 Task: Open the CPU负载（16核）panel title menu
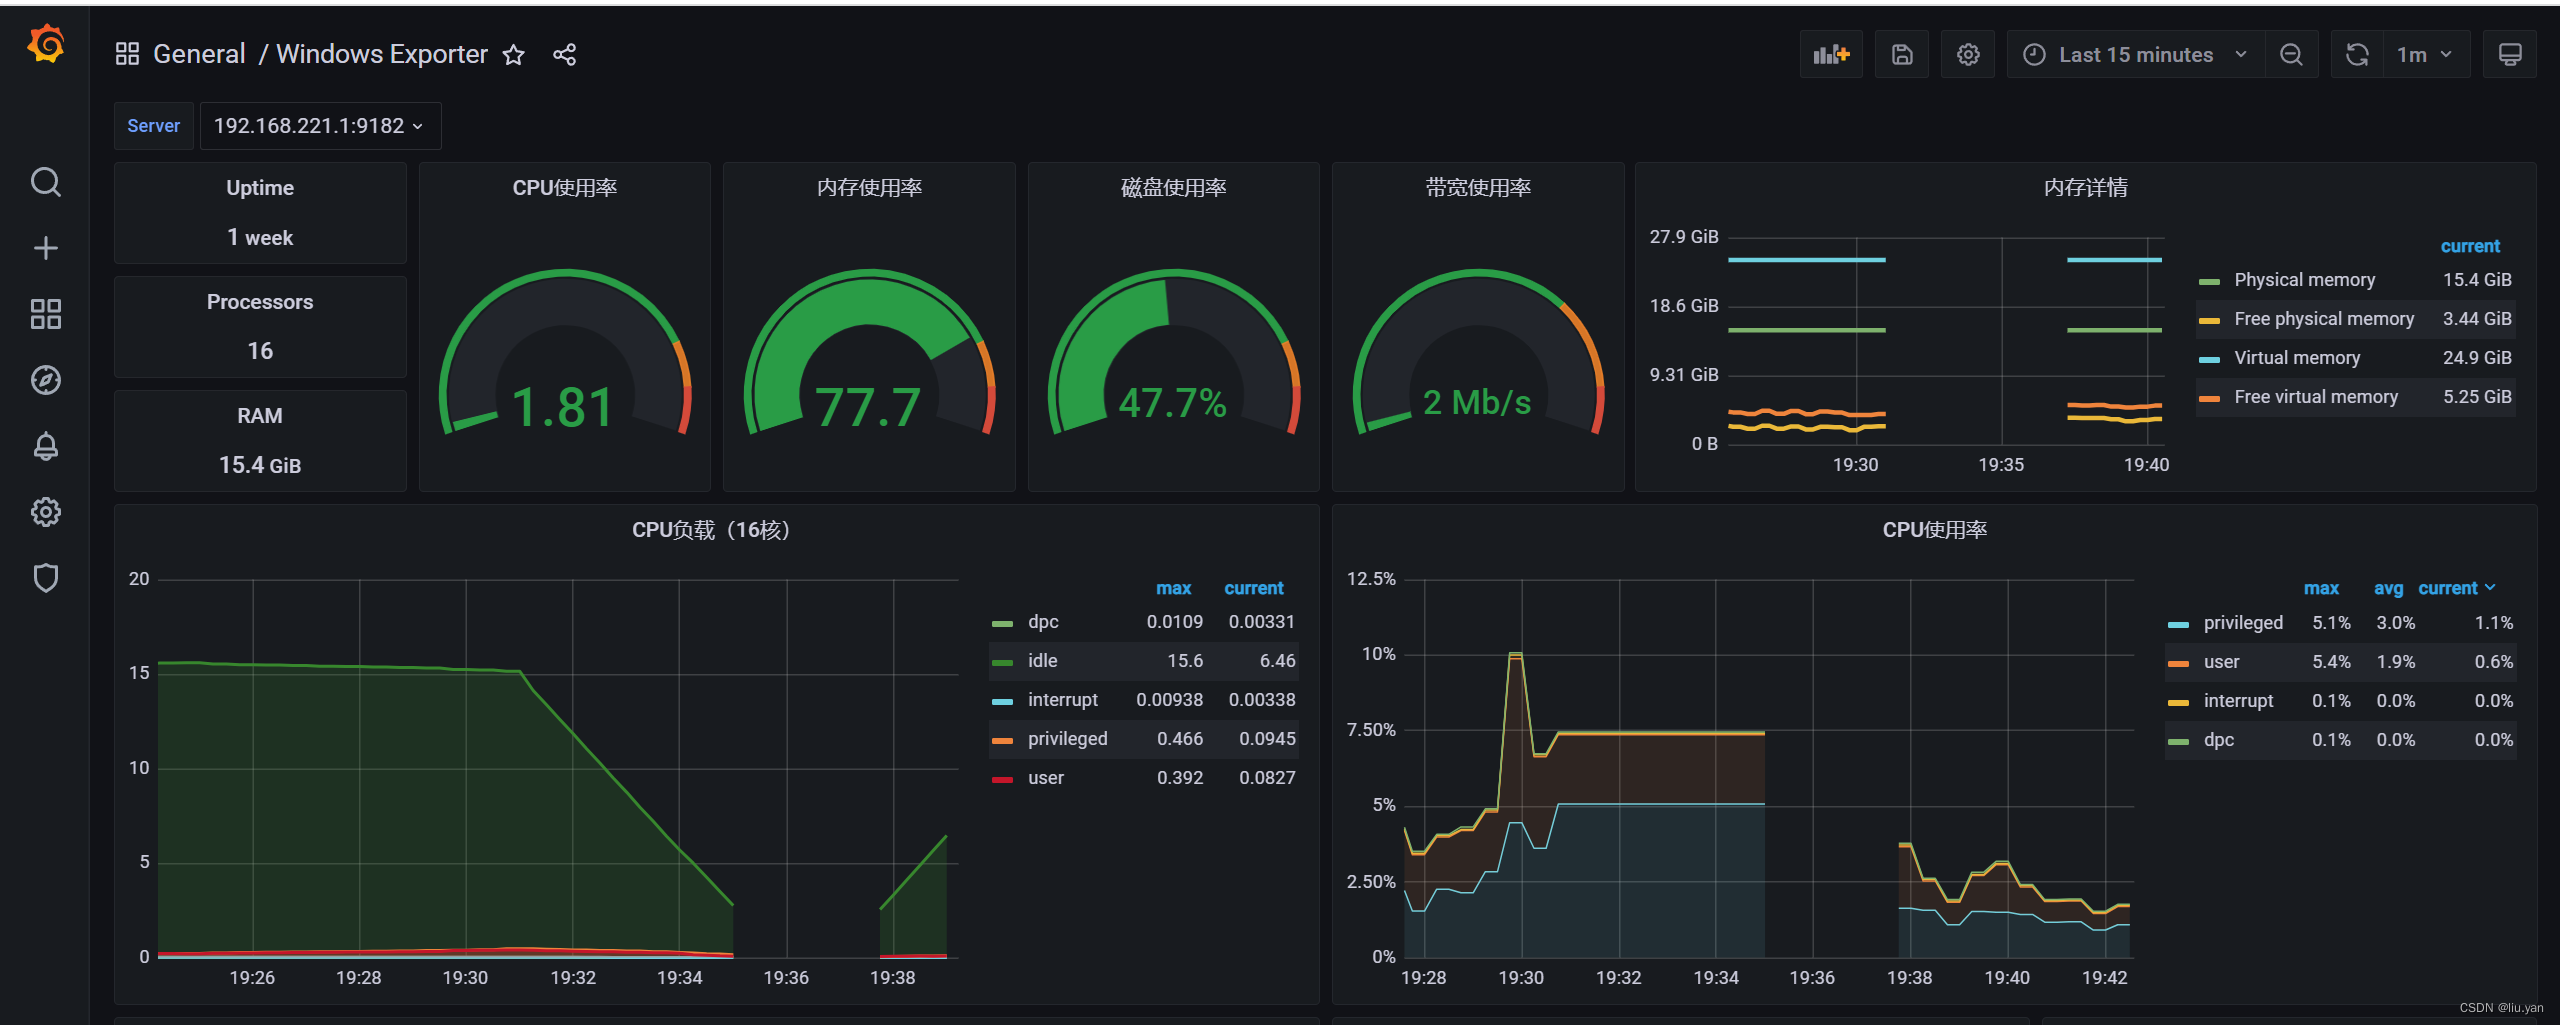point(711,530)
